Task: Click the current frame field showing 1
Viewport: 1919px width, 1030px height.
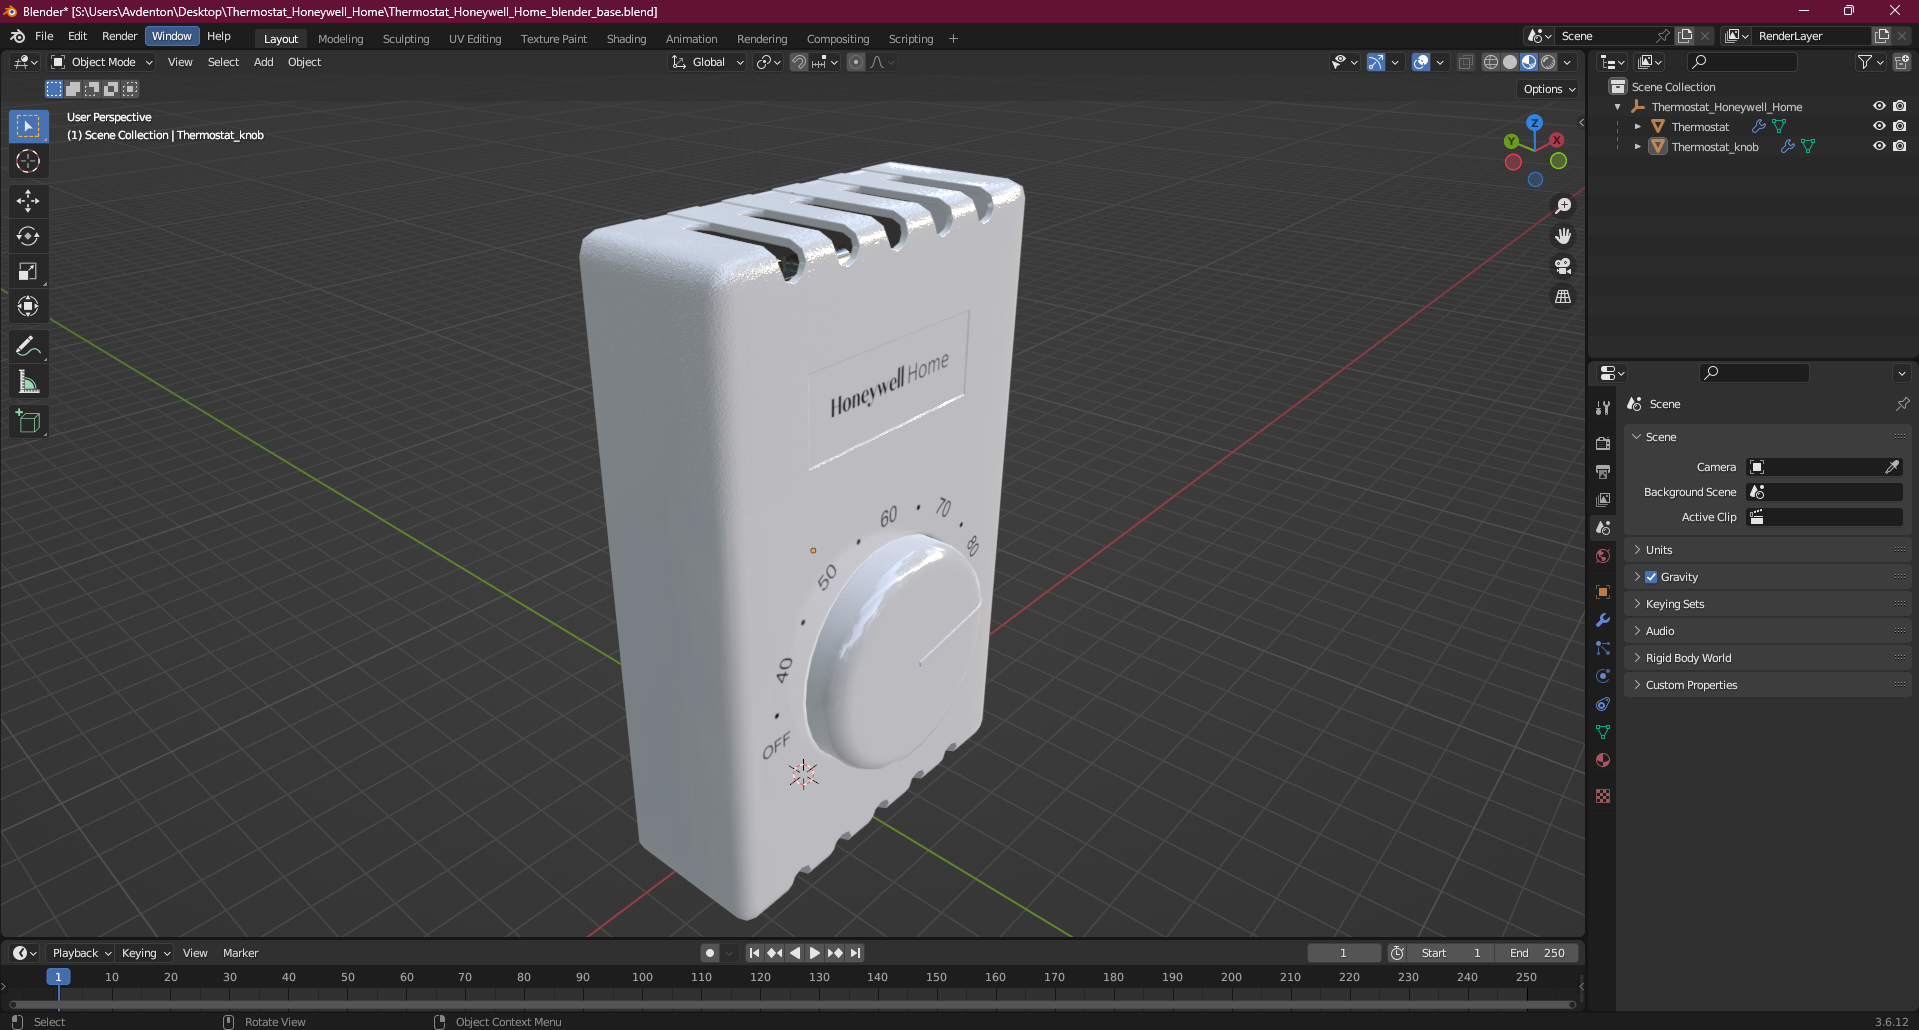Action: (1343, 953)
